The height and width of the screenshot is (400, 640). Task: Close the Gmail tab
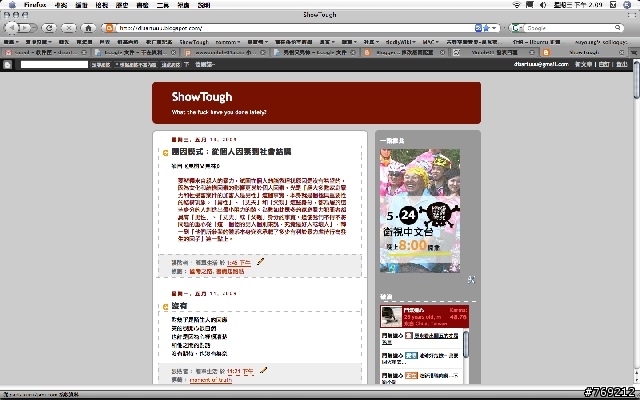point(84,52)
